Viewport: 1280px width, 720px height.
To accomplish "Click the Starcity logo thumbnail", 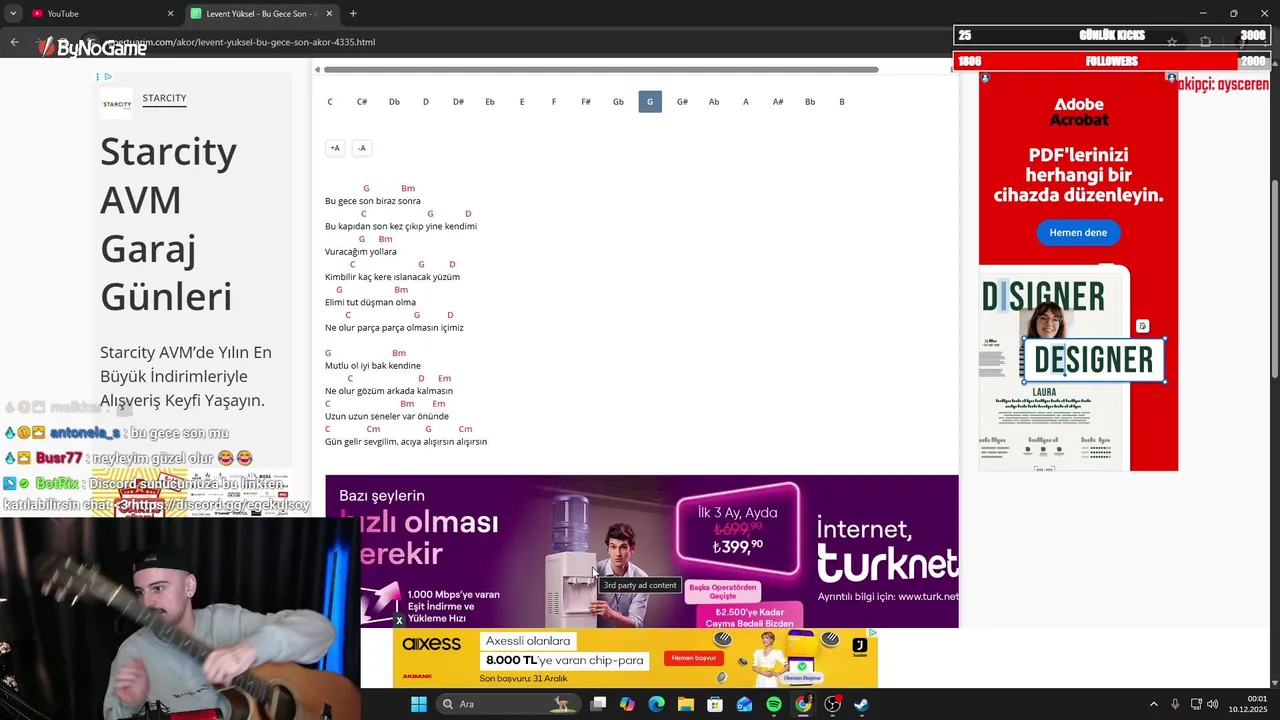I will click(116, 103).
